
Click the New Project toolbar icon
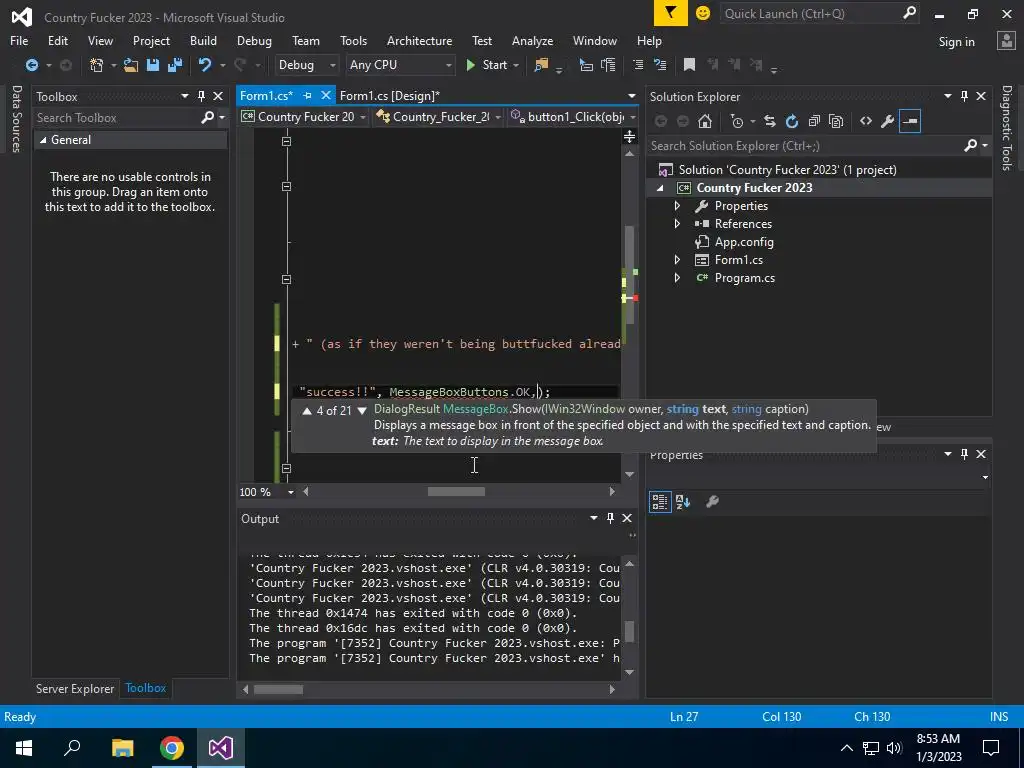(97, 65)
